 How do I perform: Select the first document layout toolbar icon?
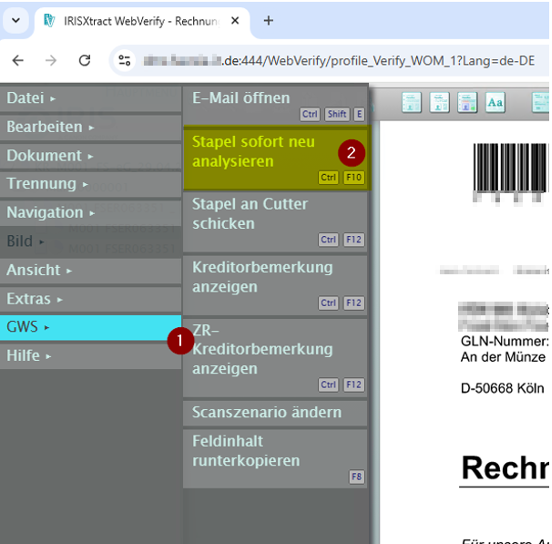412,102
